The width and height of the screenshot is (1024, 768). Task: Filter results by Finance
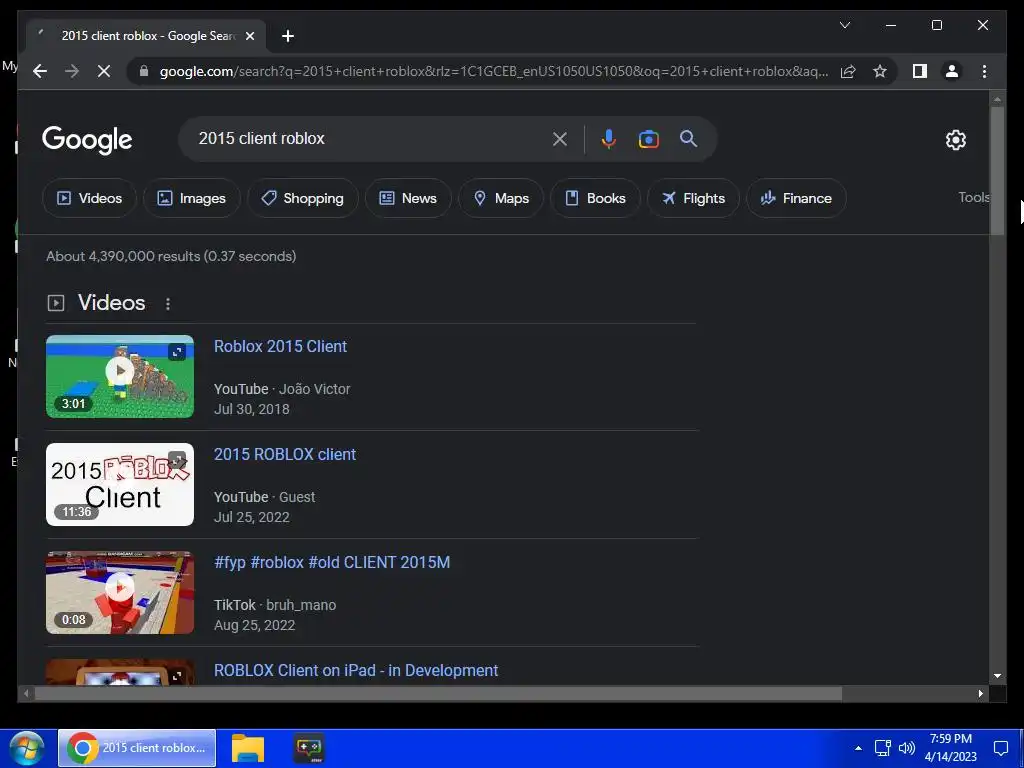pos(796,198)
